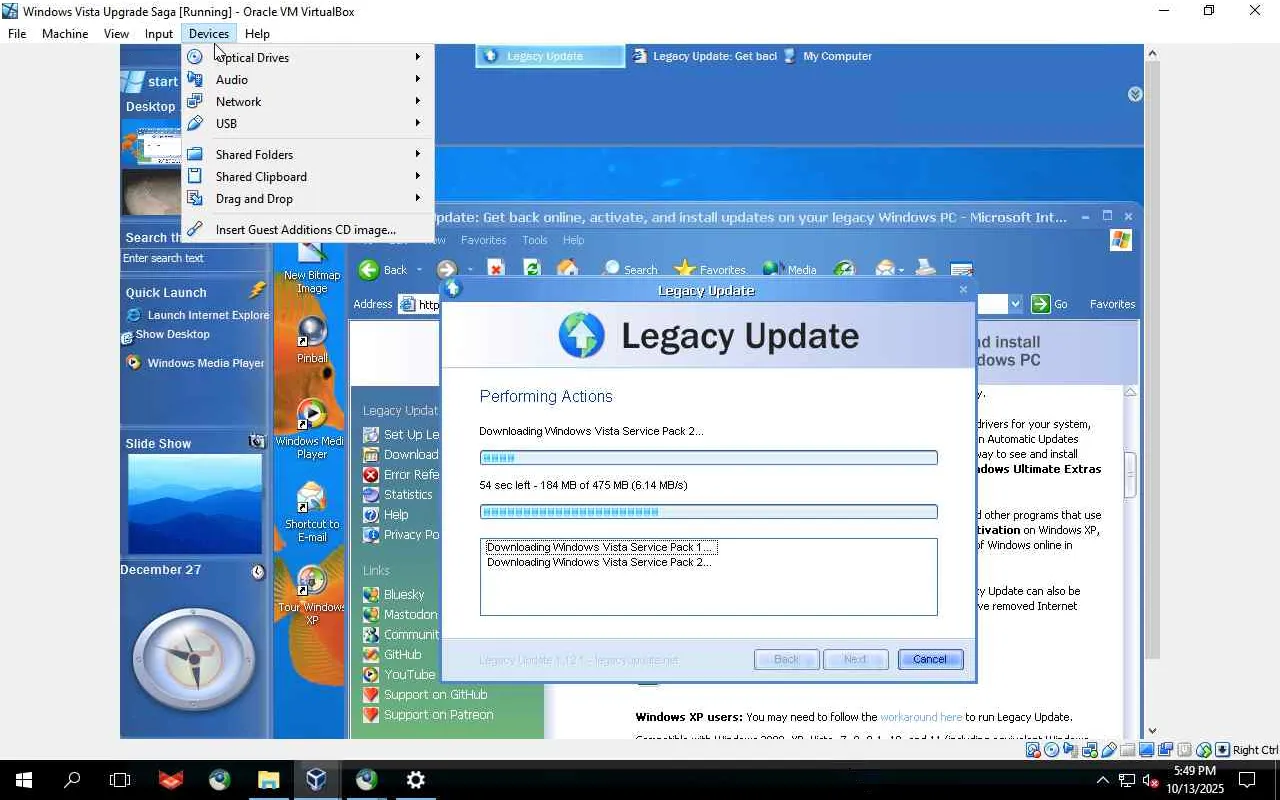Click VirtualBox hard disk activity status icon
The width and height of the screenshot is (1280, 800).
coord(1033,750)
